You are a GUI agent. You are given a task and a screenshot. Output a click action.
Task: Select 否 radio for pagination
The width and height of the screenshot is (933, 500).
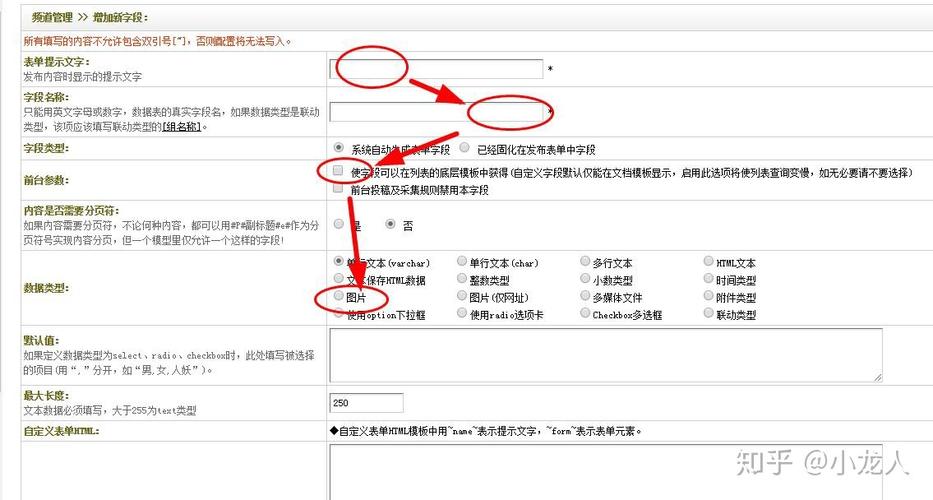tap(390, 224)
